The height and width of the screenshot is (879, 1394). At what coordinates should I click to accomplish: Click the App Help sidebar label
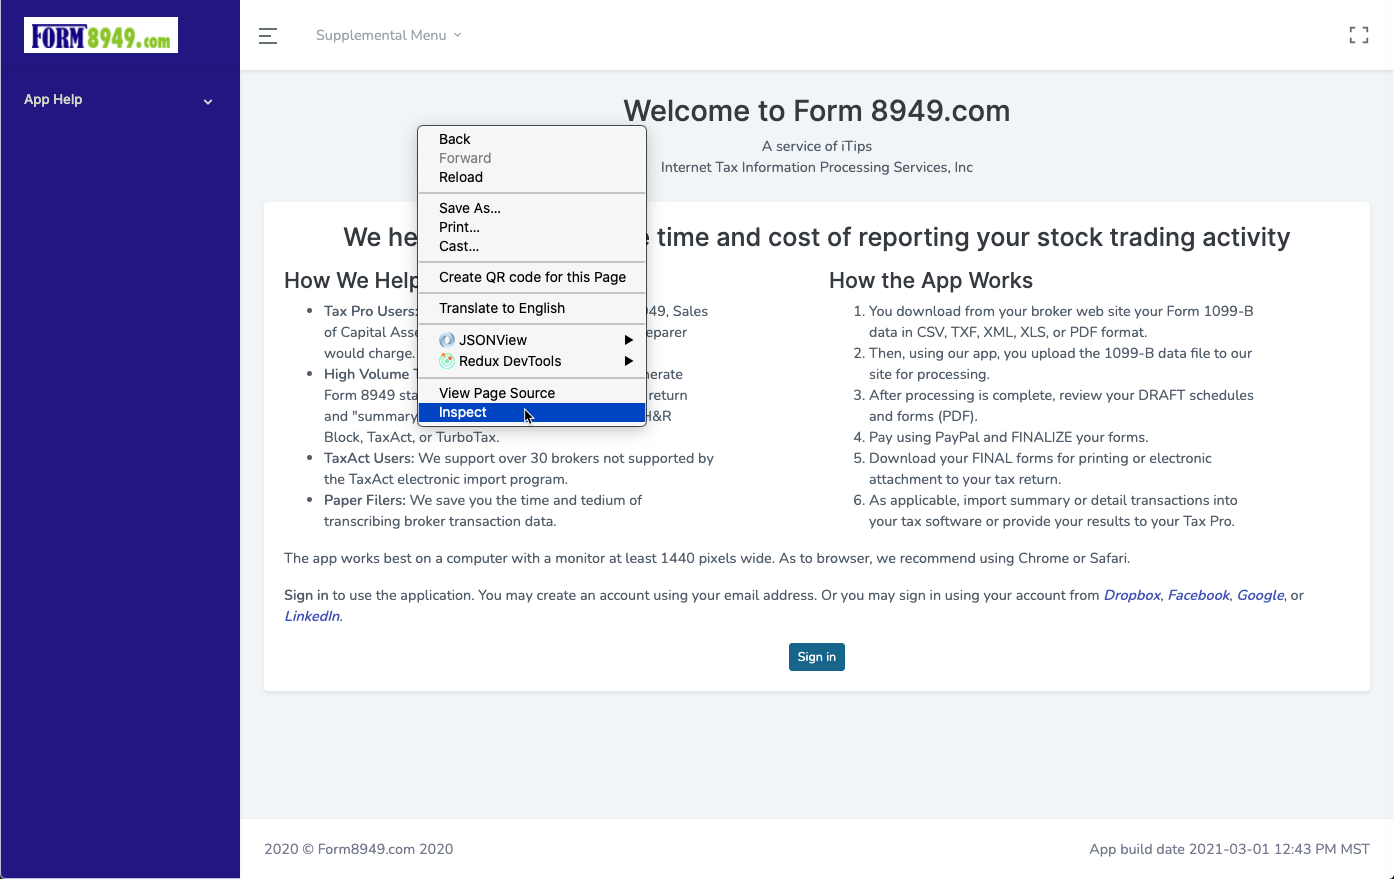53,99
